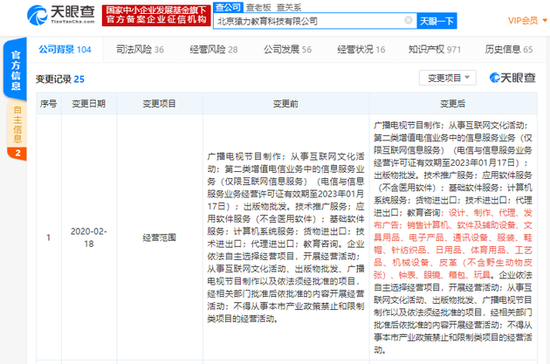Clear the search box with the X icon

408,20
